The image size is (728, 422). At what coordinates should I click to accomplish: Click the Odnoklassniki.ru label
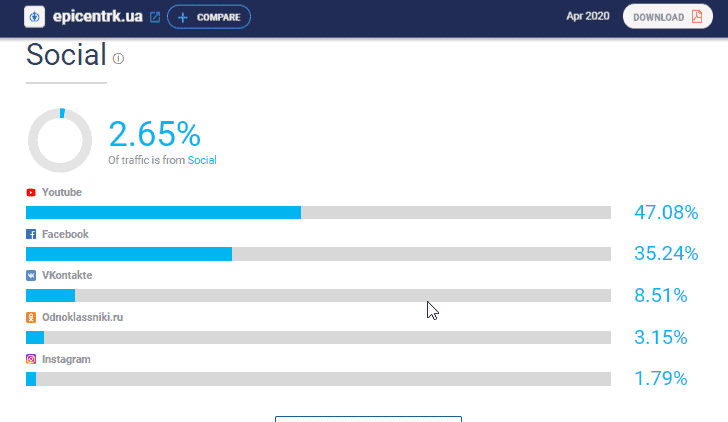tap(82, 317)
